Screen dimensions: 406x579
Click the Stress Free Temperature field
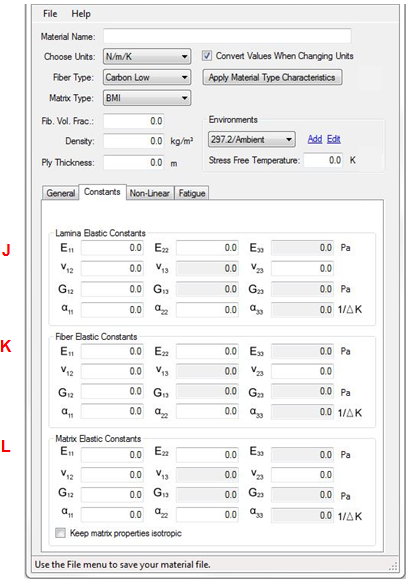pos(323,160)
